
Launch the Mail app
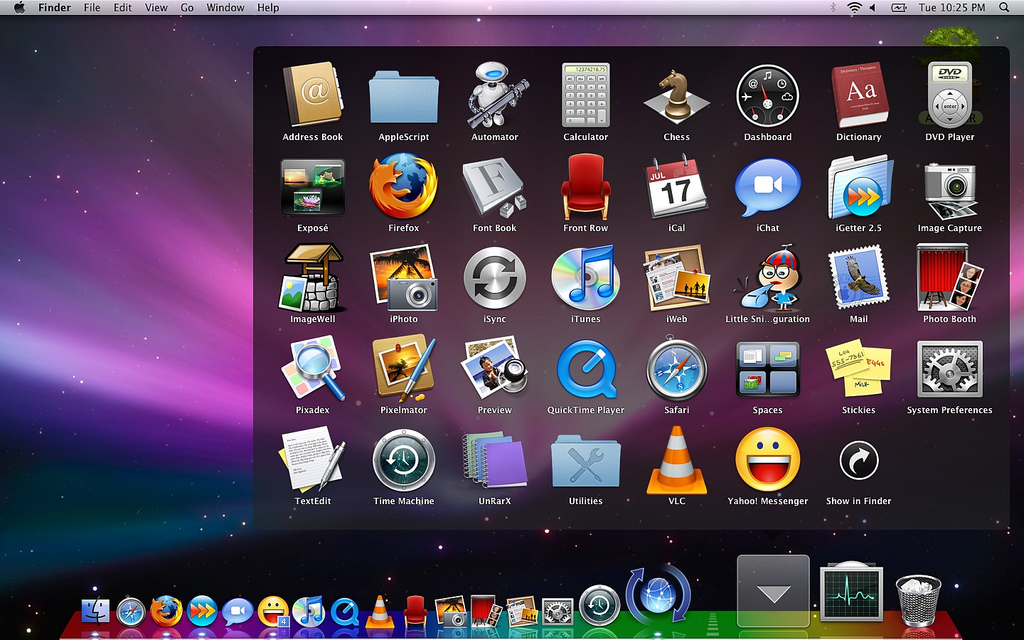click(x=859, y=278)
